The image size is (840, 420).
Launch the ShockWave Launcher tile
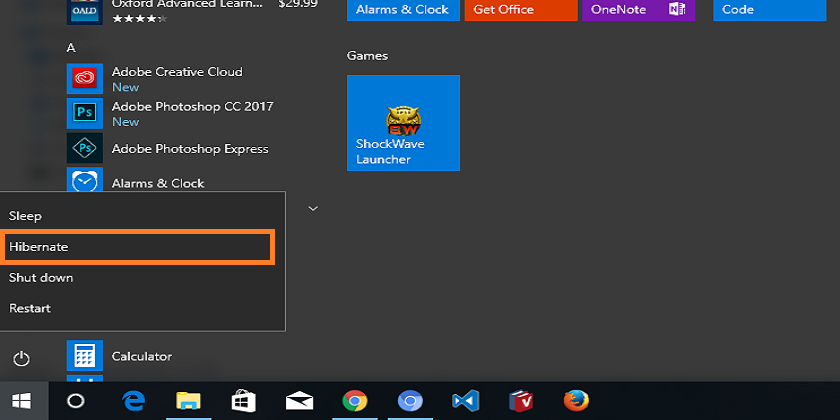coord(403,123)
